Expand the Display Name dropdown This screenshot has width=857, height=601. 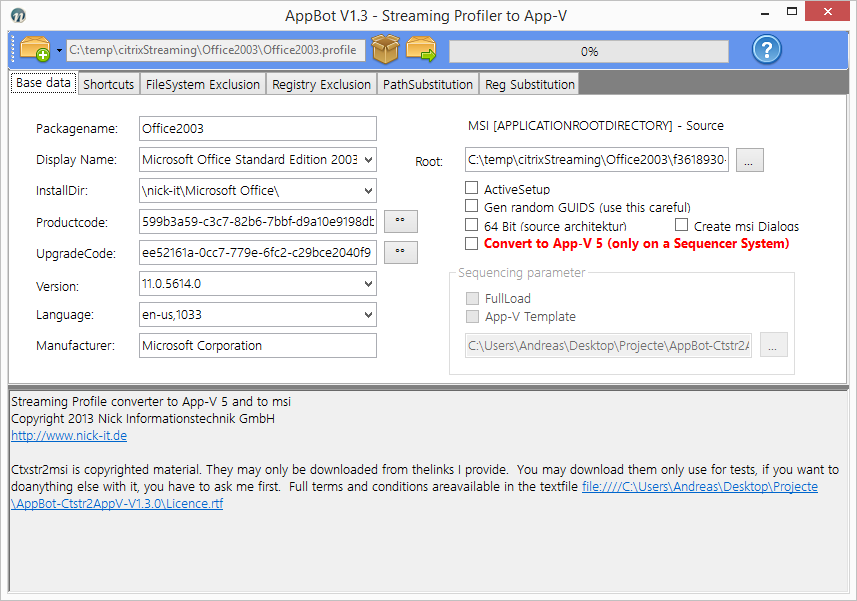click(x=368, y=160)
